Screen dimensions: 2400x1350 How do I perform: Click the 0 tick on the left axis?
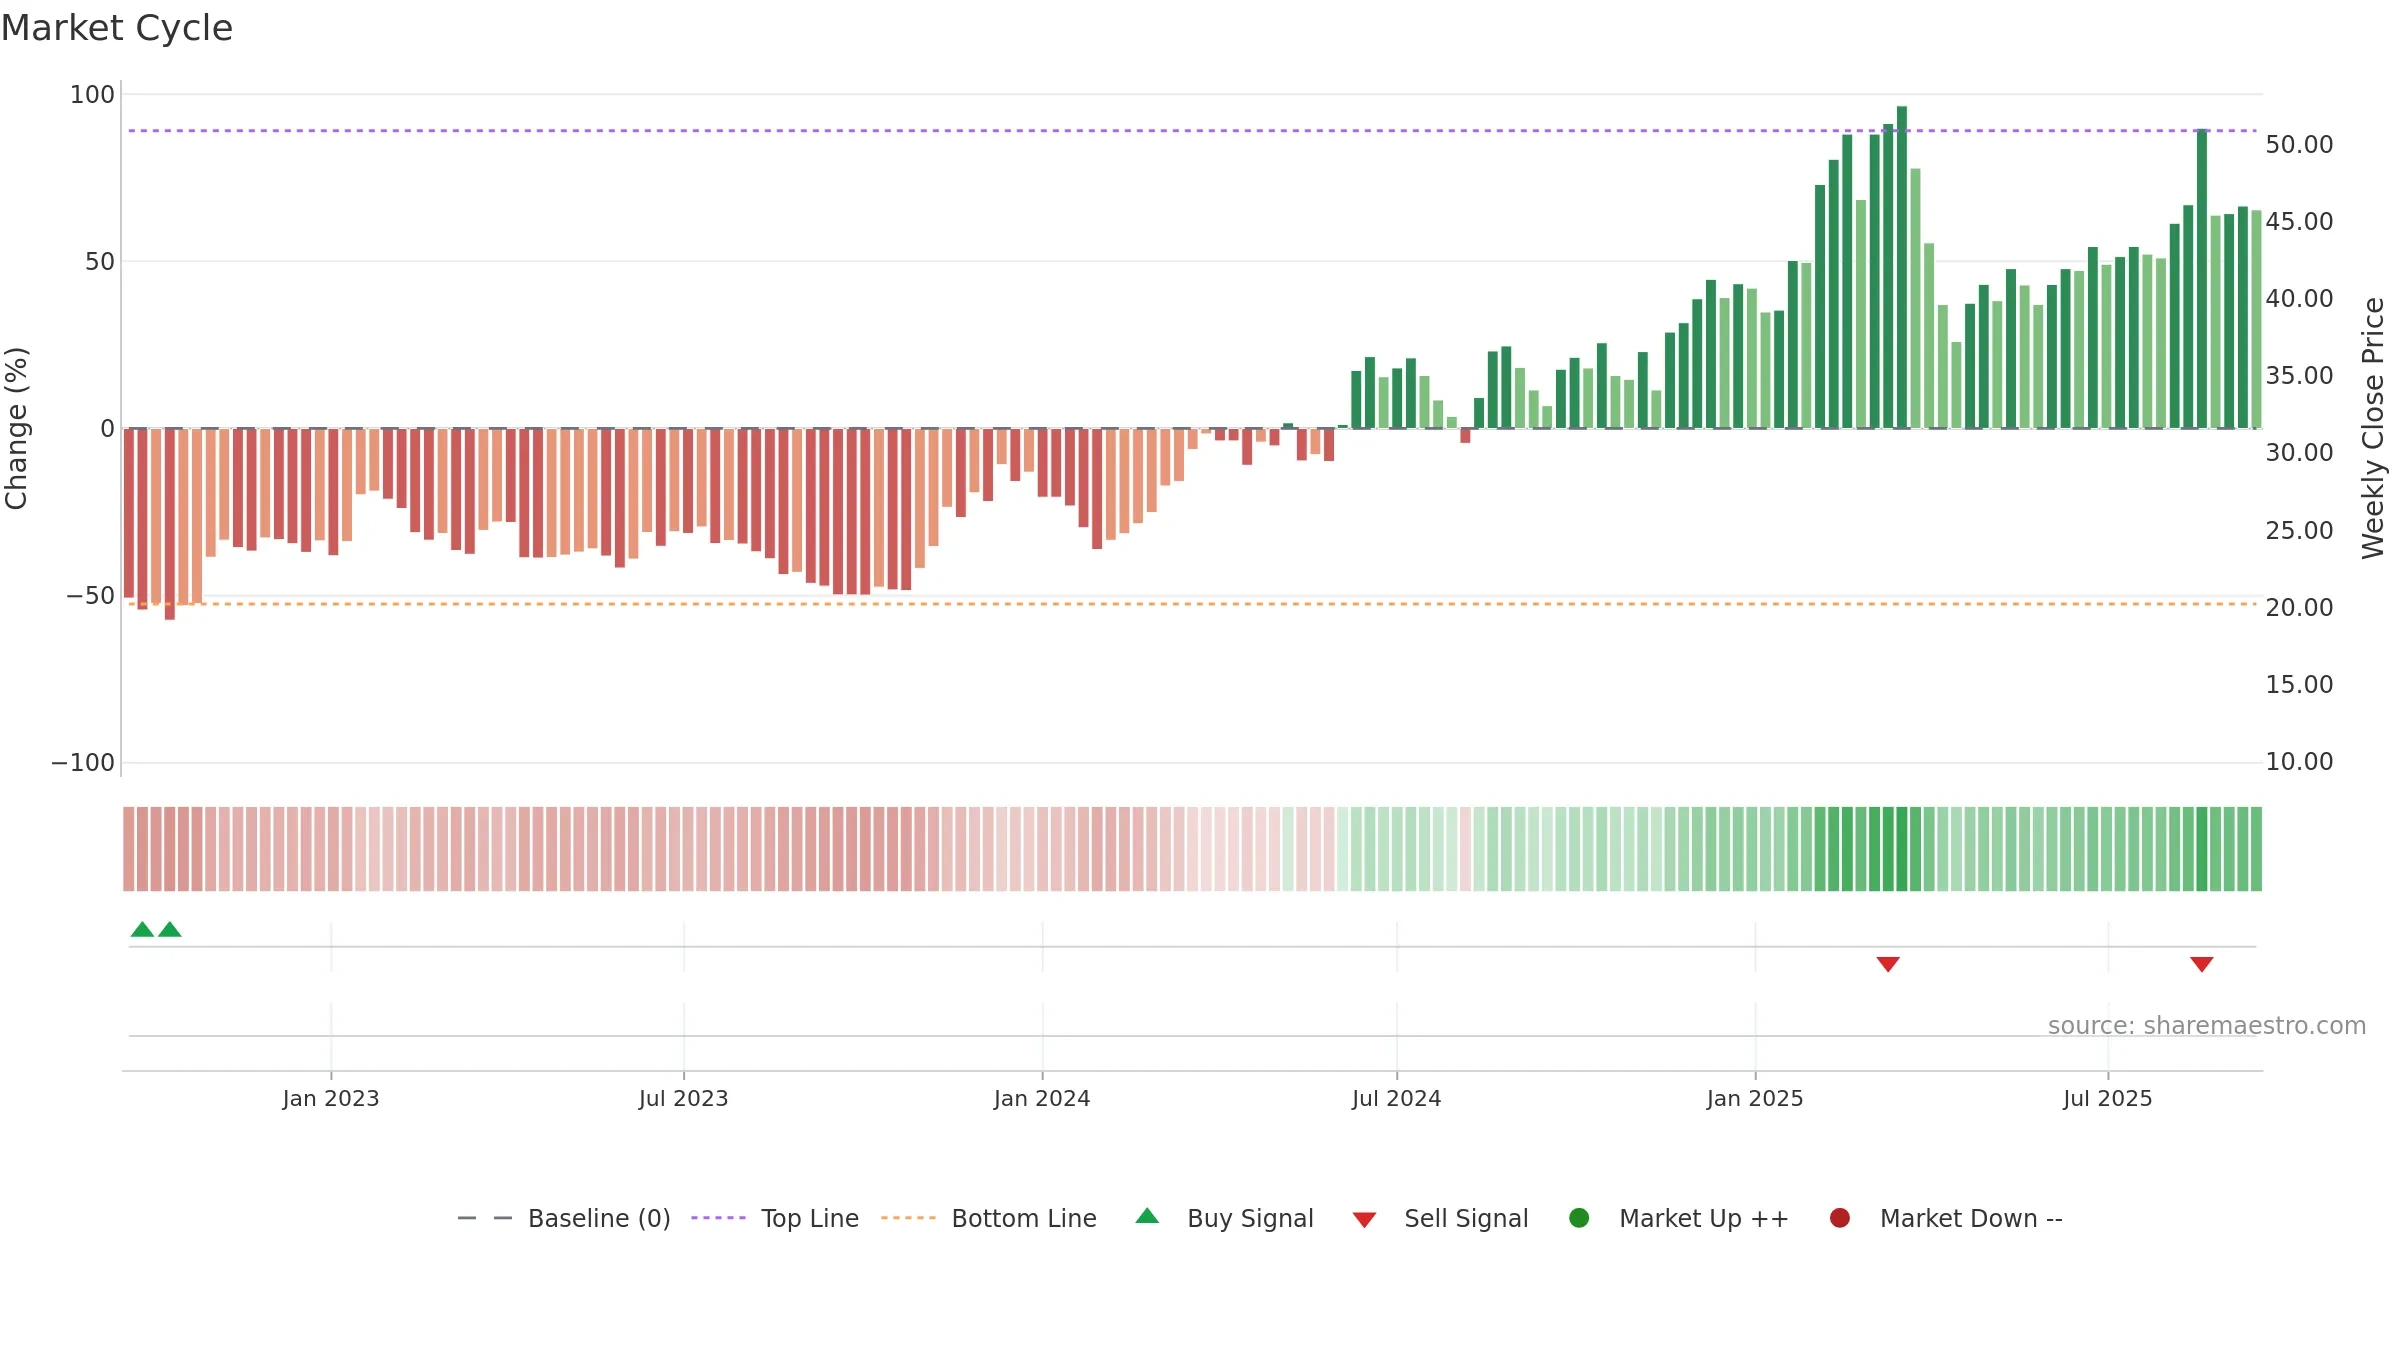point(108,429)
